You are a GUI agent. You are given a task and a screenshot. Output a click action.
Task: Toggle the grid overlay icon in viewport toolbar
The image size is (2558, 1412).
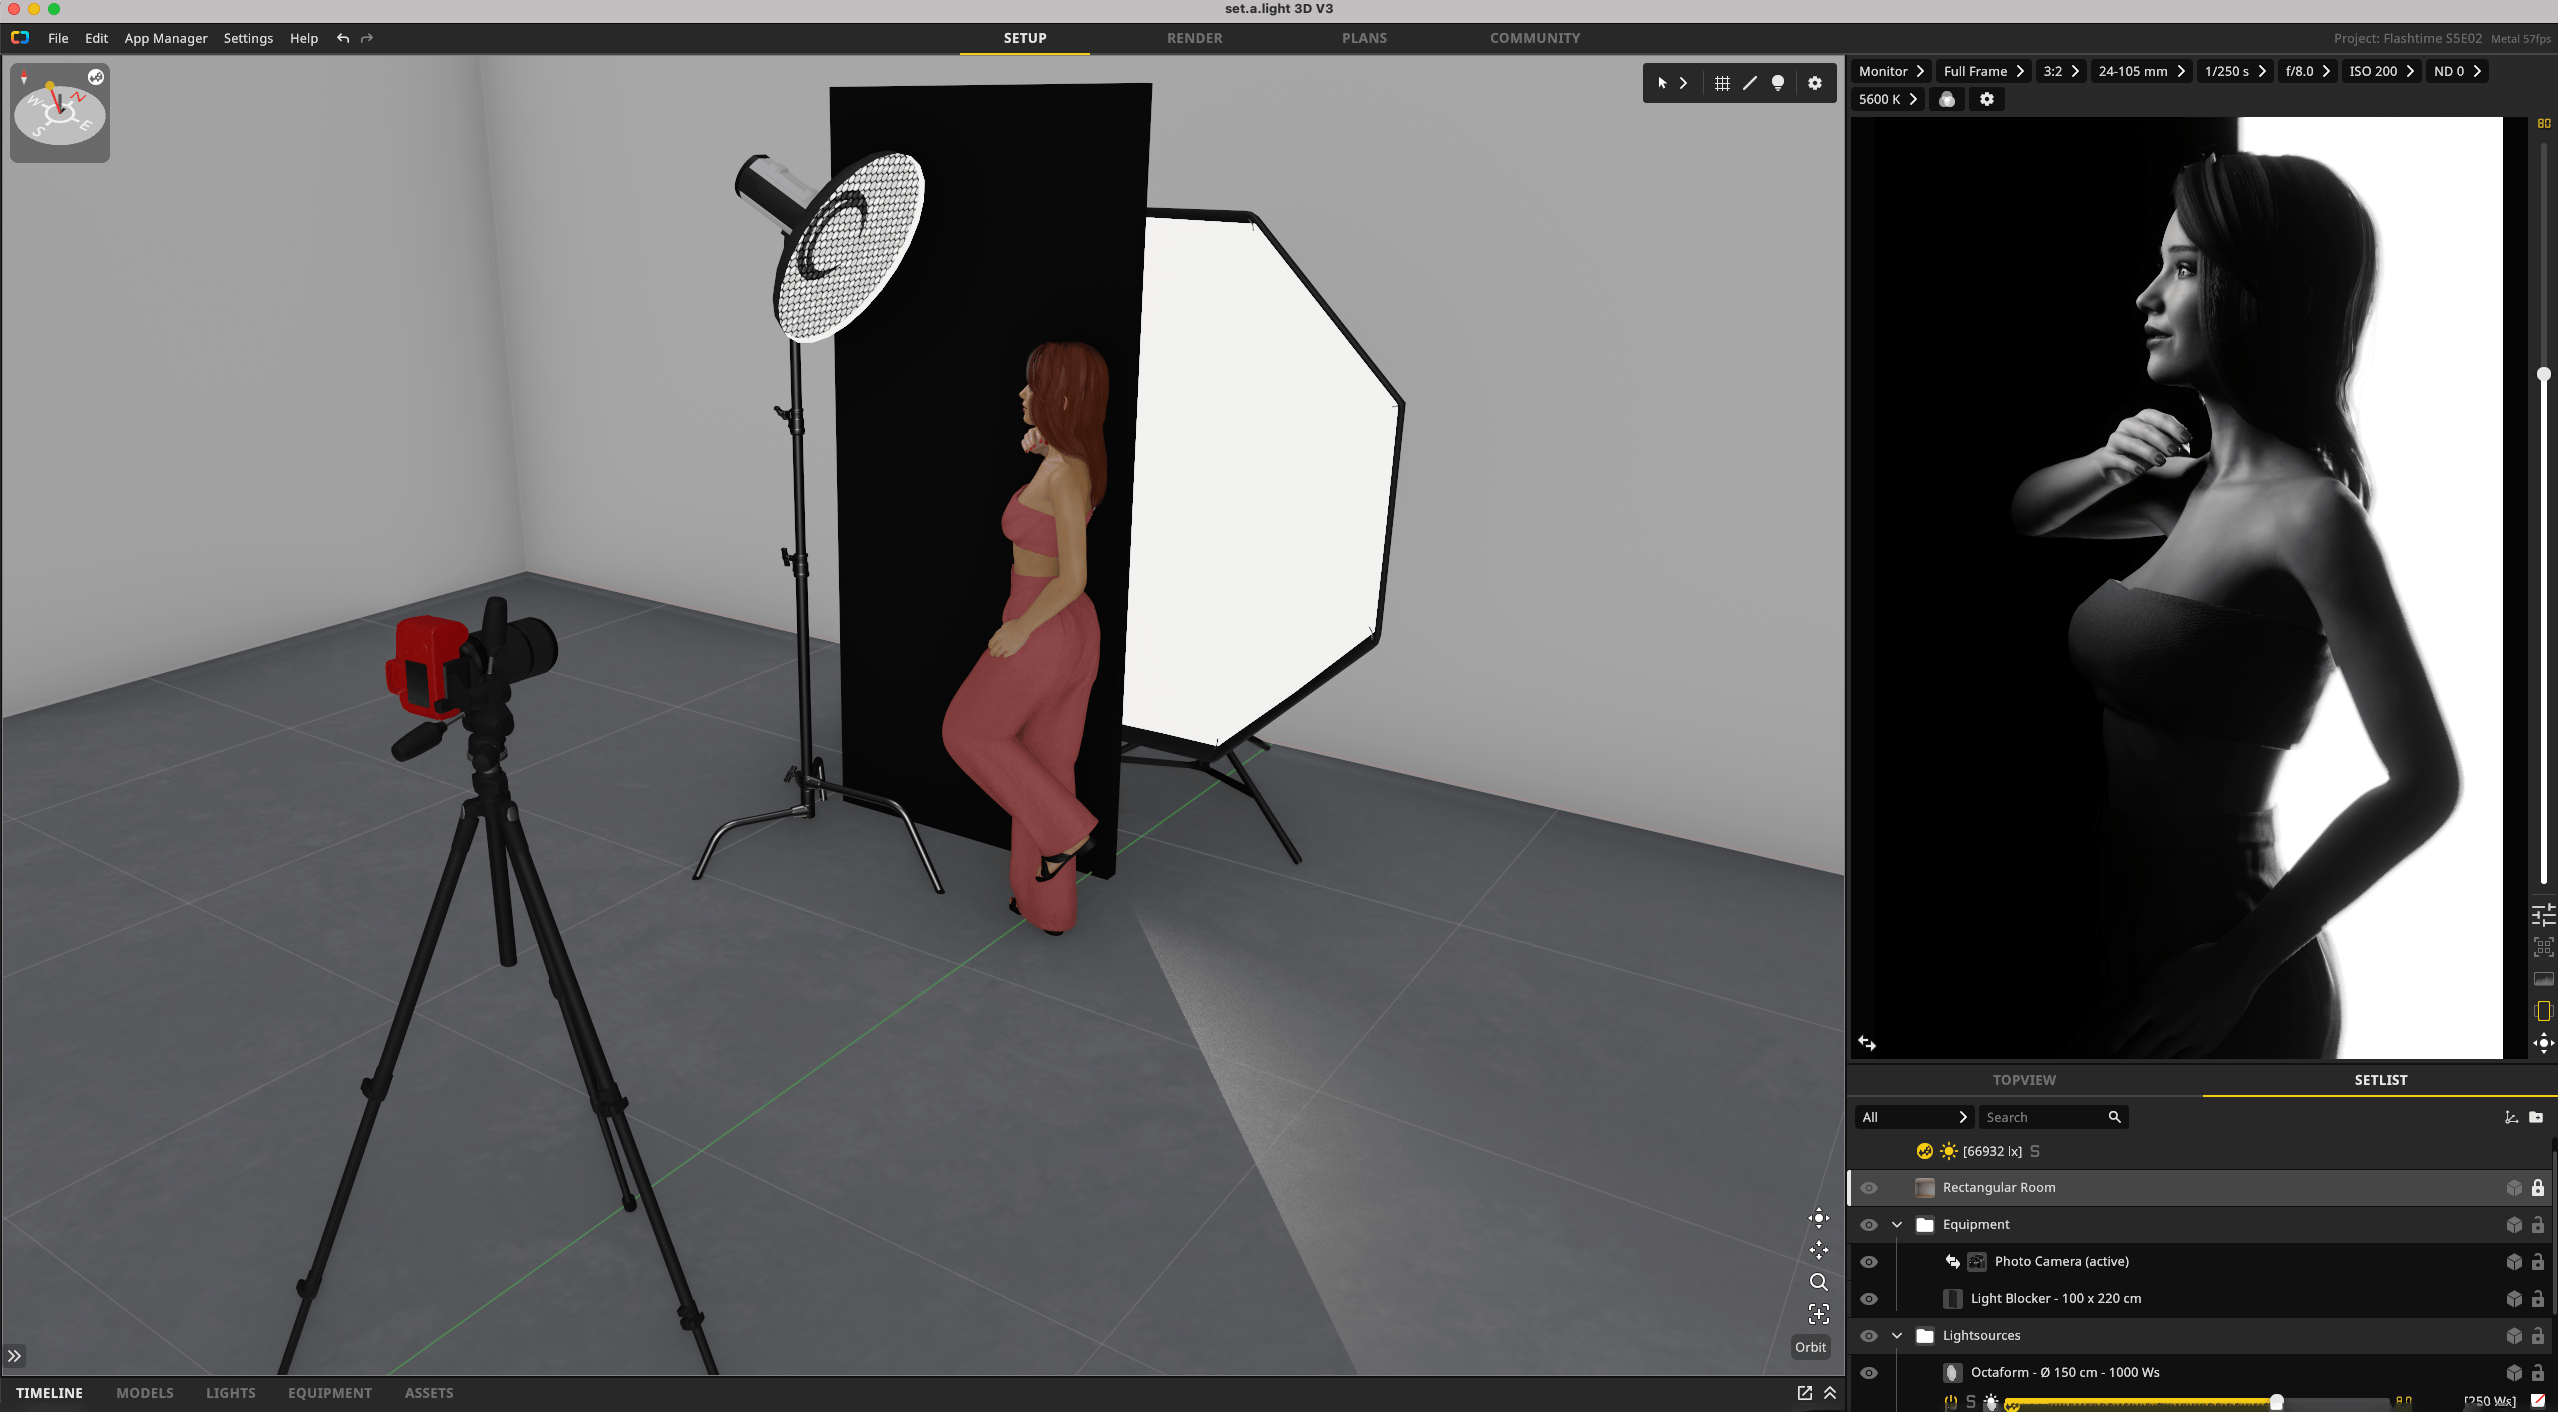click(x=1722, y=83)
